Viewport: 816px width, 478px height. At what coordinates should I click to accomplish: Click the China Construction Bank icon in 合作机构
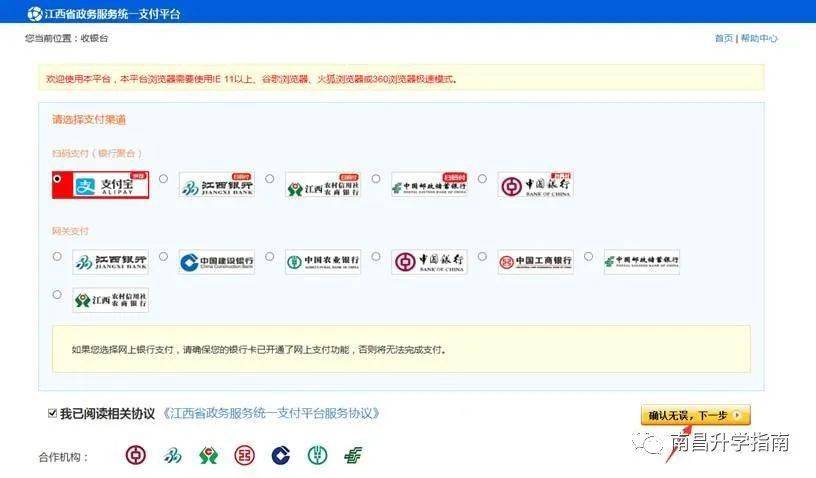(281, 456)
